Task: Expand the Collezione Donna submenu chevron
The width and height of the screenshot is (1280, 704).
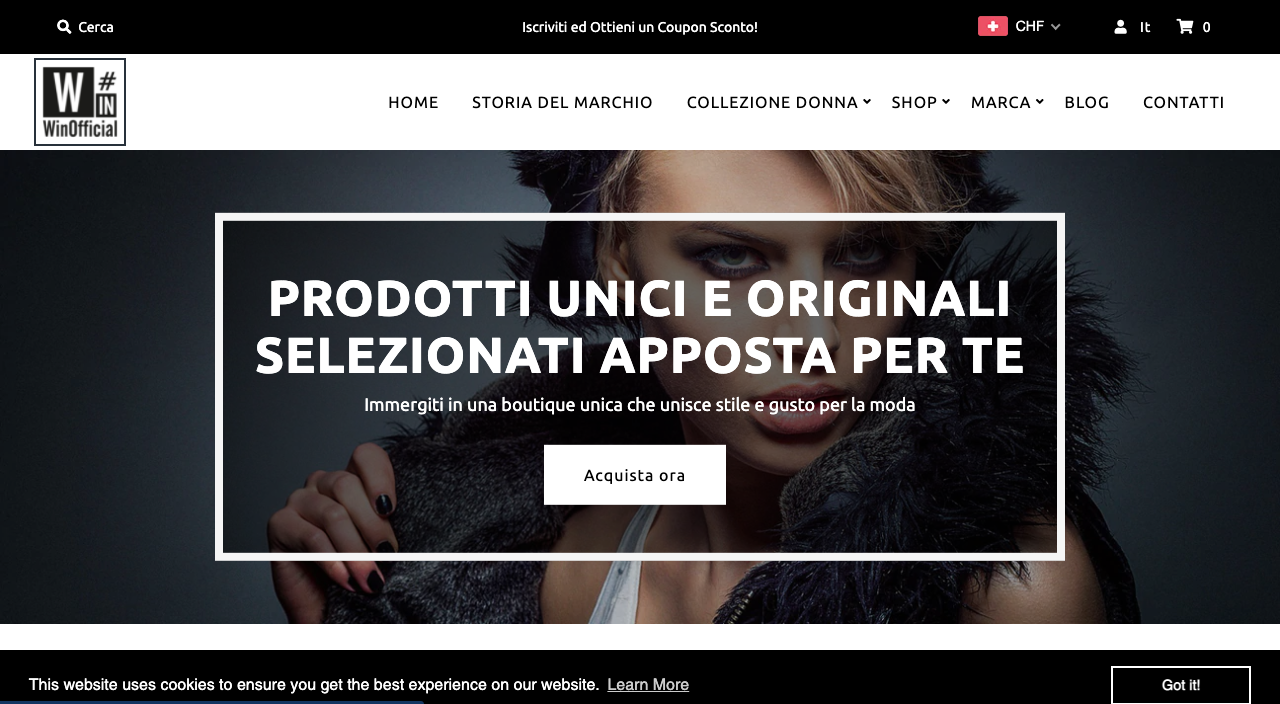Action: (x=867, y=101)
